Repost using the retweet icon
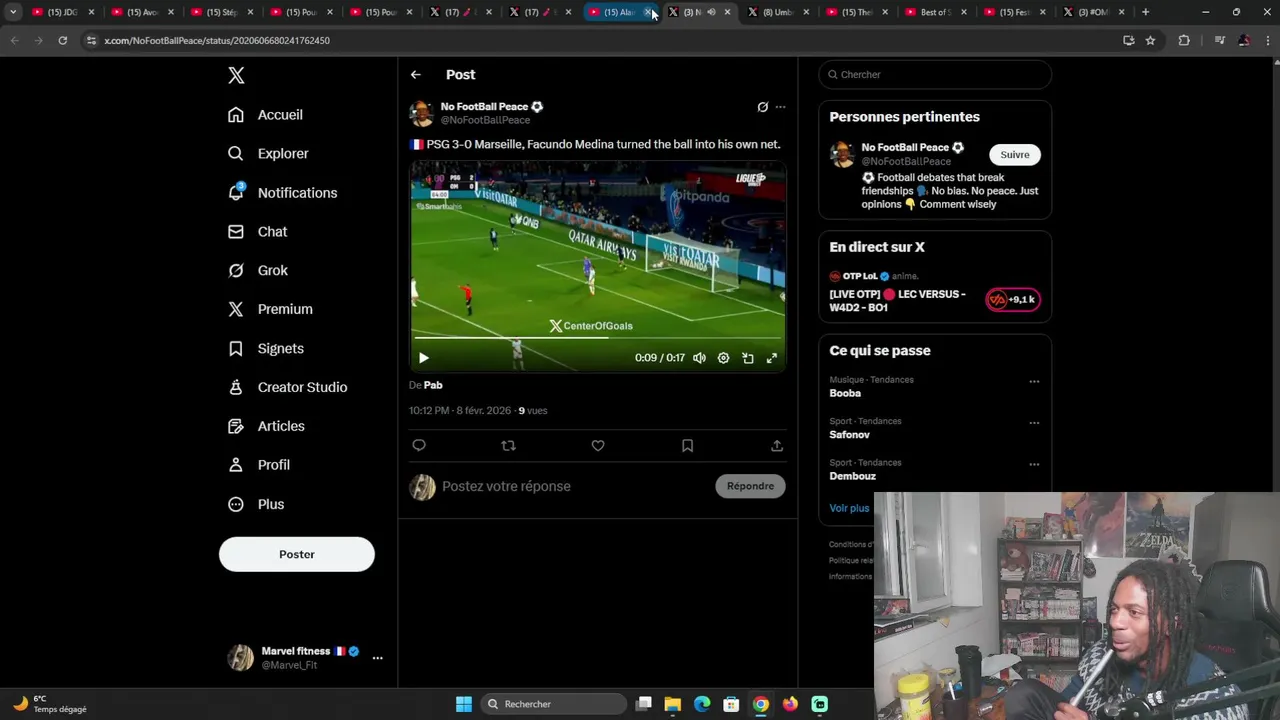Viewport: 1280px width, 720px height. (x=508, y=446)
